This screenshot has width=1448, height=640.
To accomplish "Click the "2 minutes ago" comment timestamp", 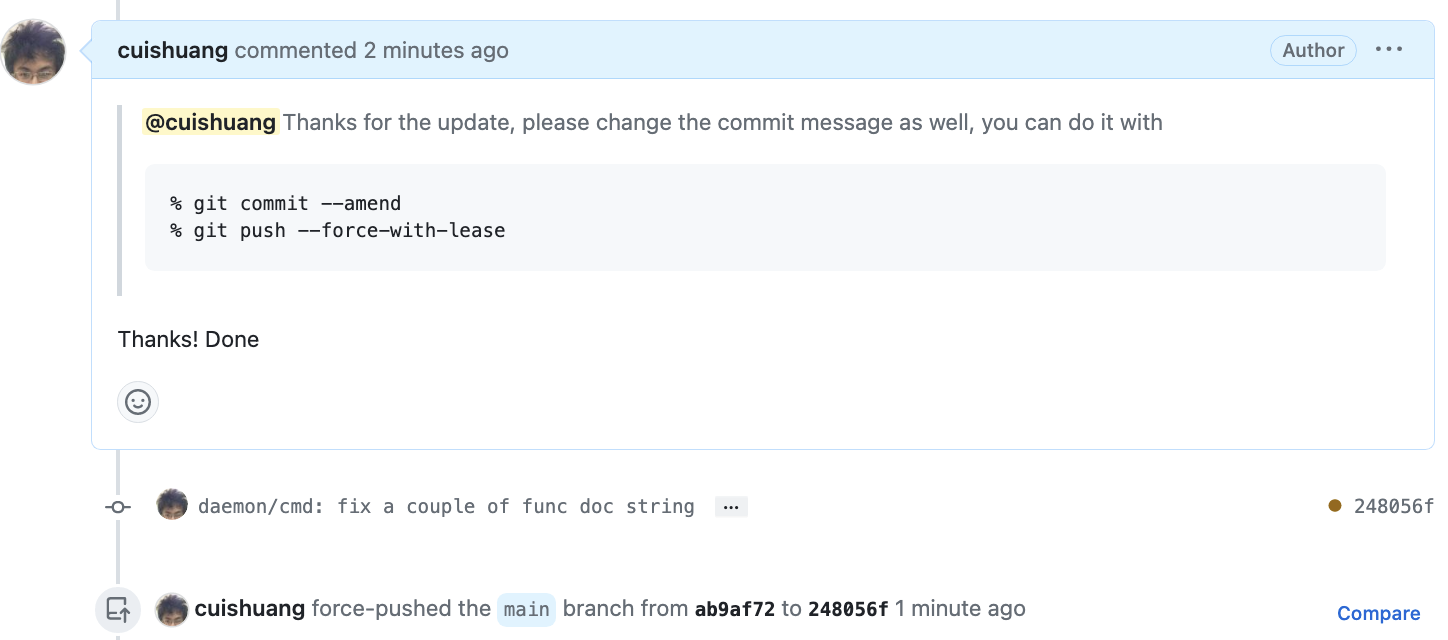I will pyautogui.click(x=436, y=50).
